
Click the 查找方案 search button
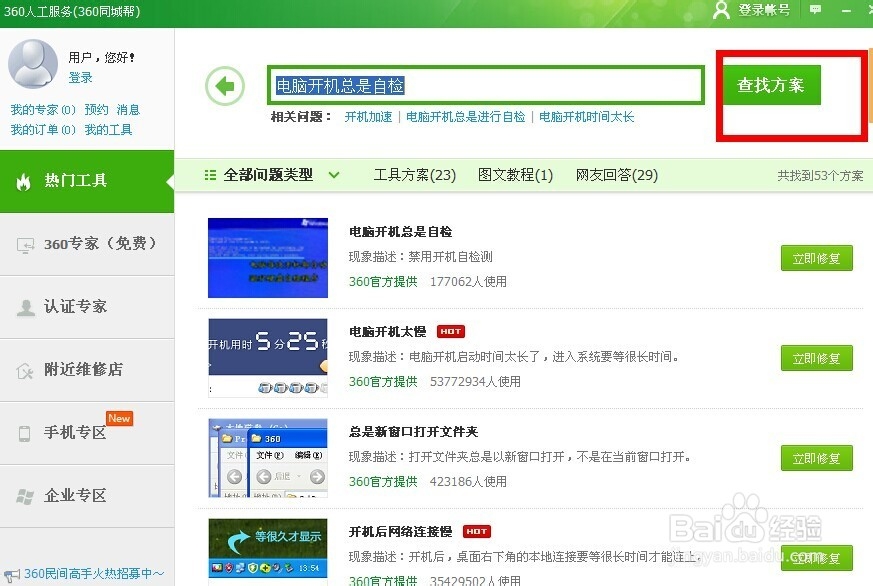tap(772, 85)
